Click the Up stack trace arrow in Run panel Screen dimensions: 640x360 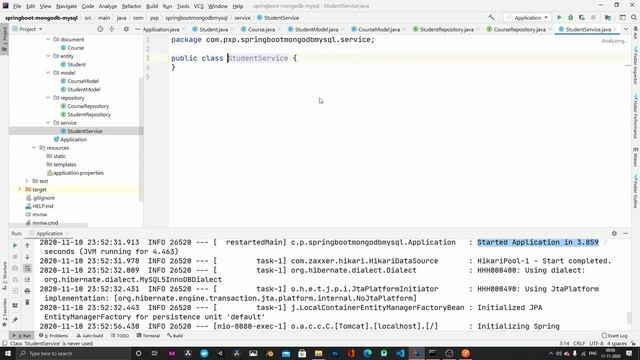tap(27, 245)
